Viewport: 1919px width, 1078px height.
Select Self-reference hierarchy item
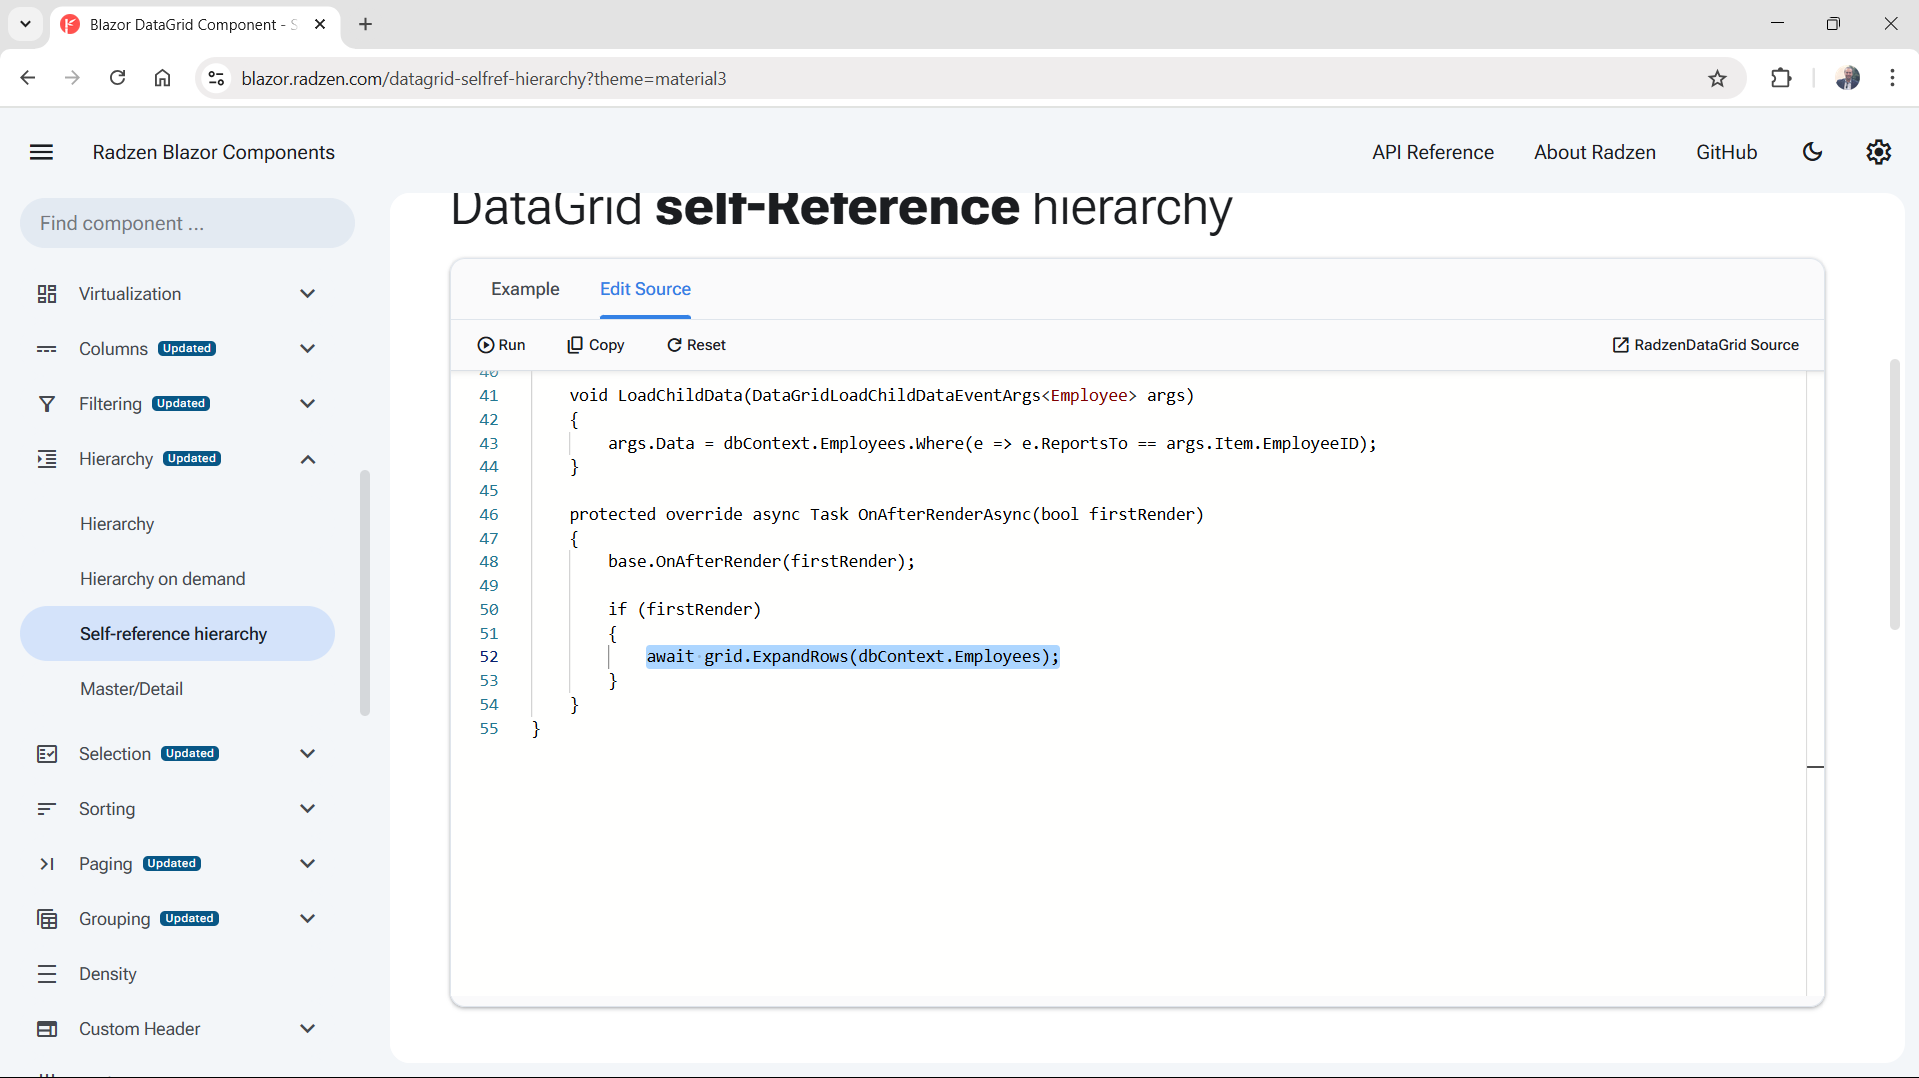(177, 634)
